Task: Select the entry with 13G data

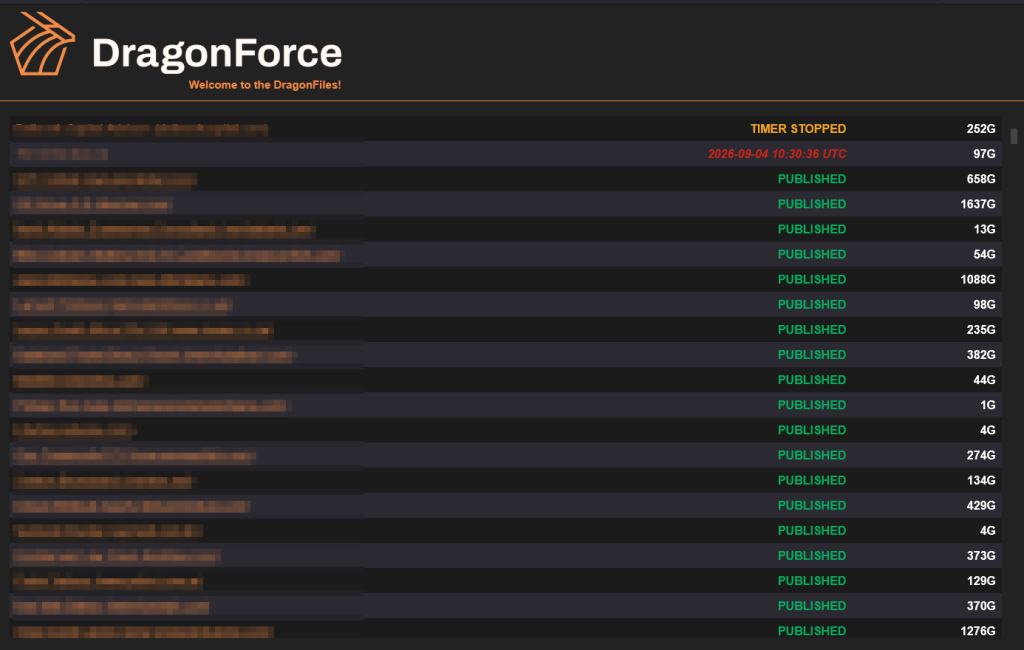Action: tap(505, 229)
